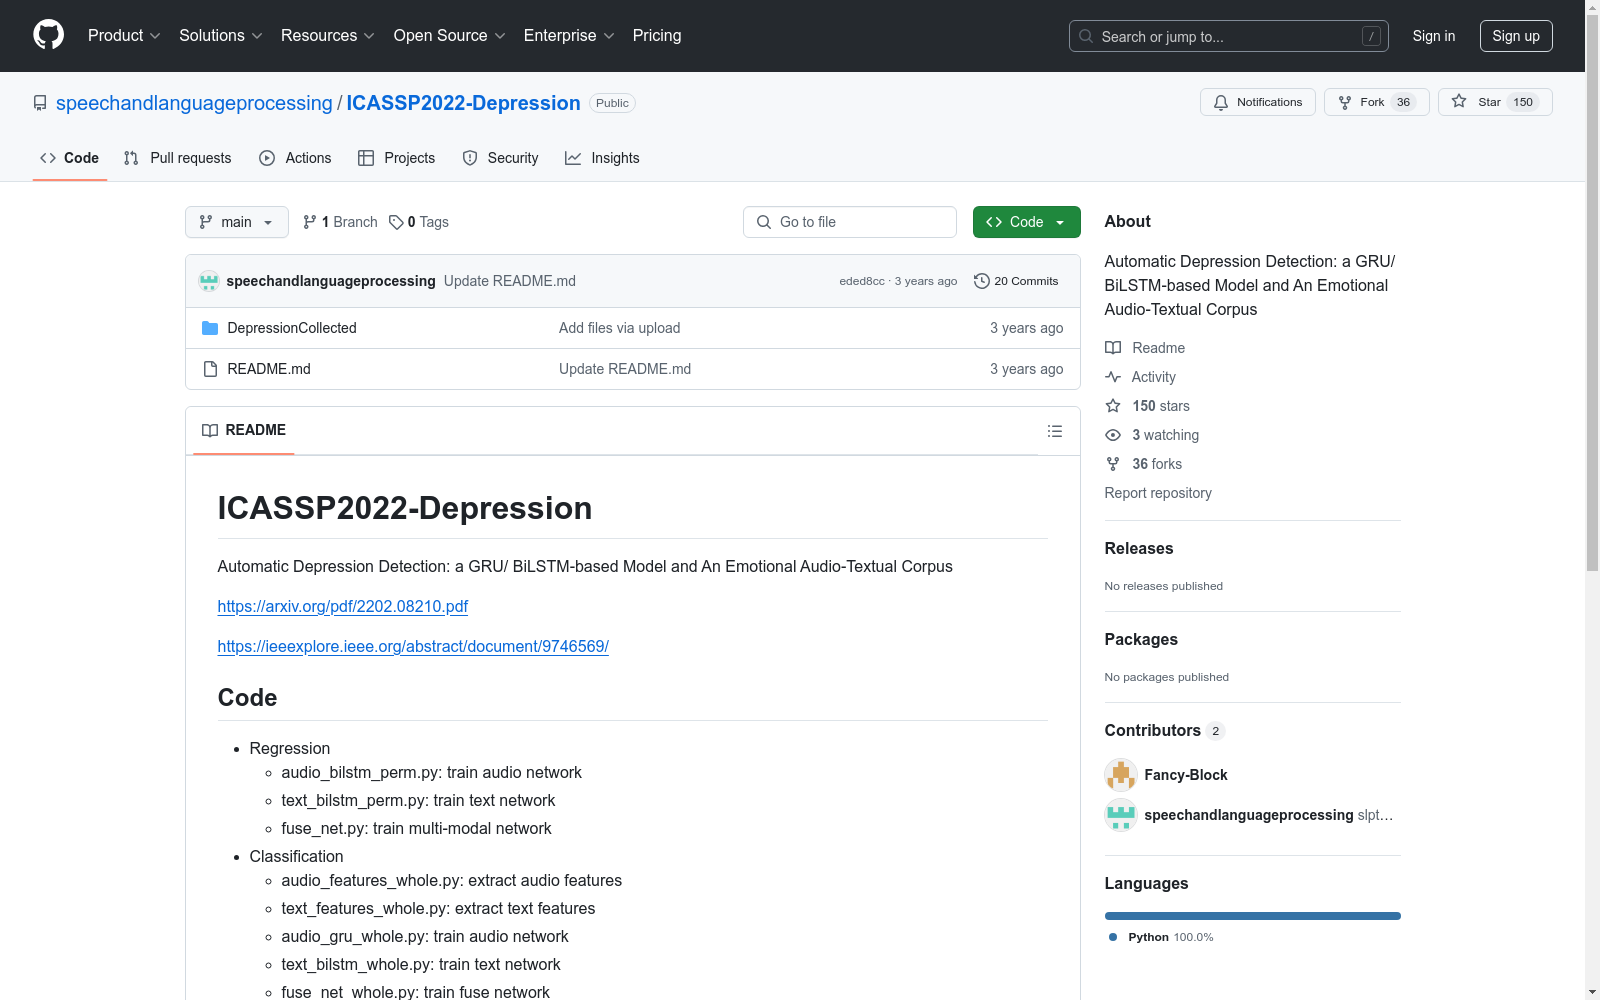Click the repository book icon beside owner name
The image size is (1600, 1000).
click(x=40, y=103)
